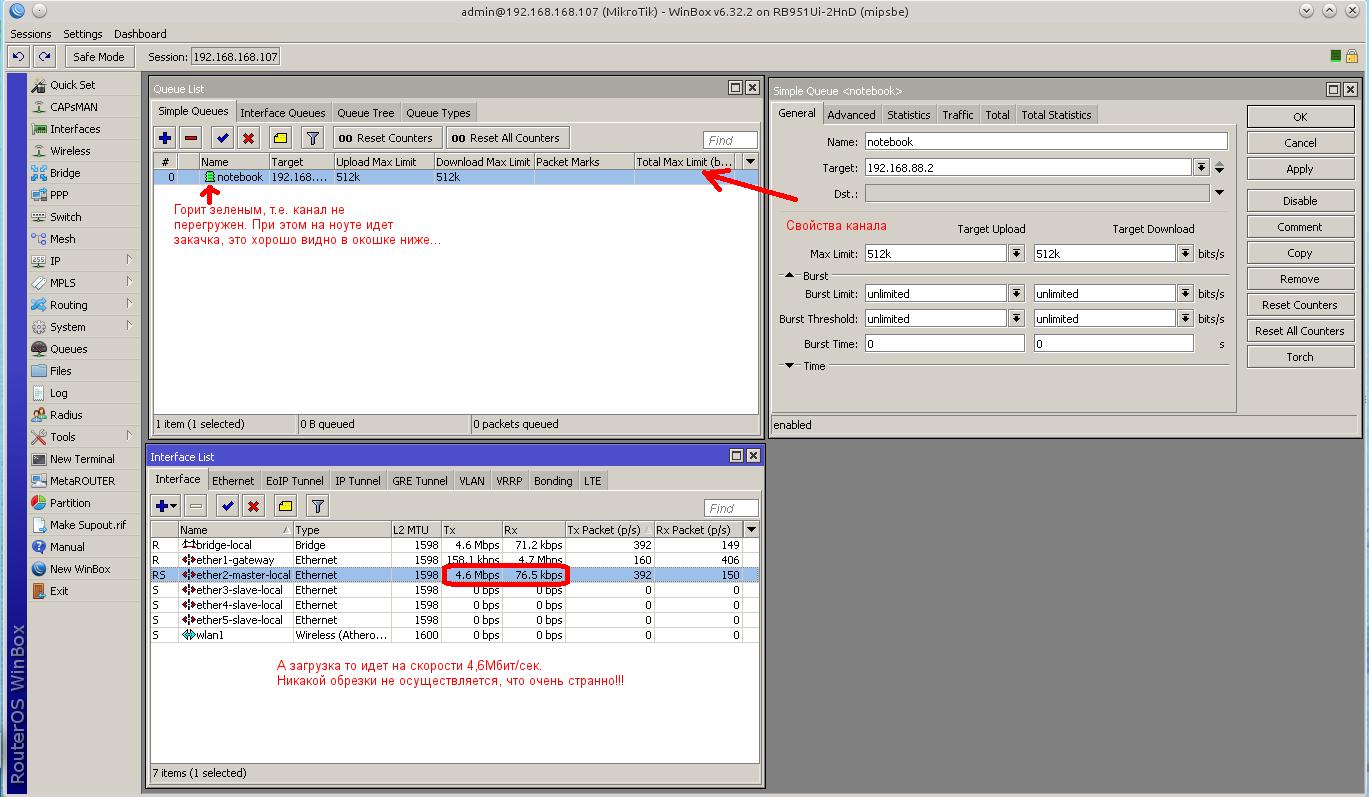Collapse the Burst section
This screenshot has height=797, width=1369.
pyautogui.click(x=790, y=276)
